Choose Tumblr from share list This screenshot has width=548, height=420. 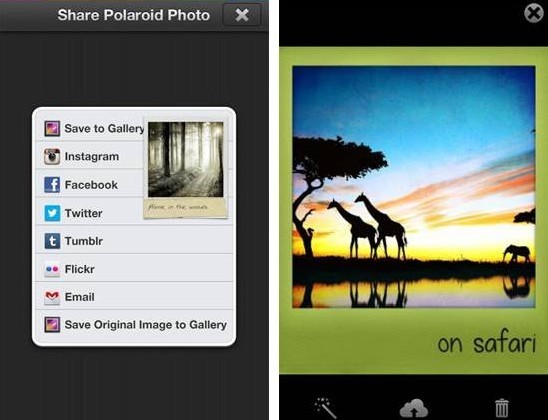click(x=134, y=241)
